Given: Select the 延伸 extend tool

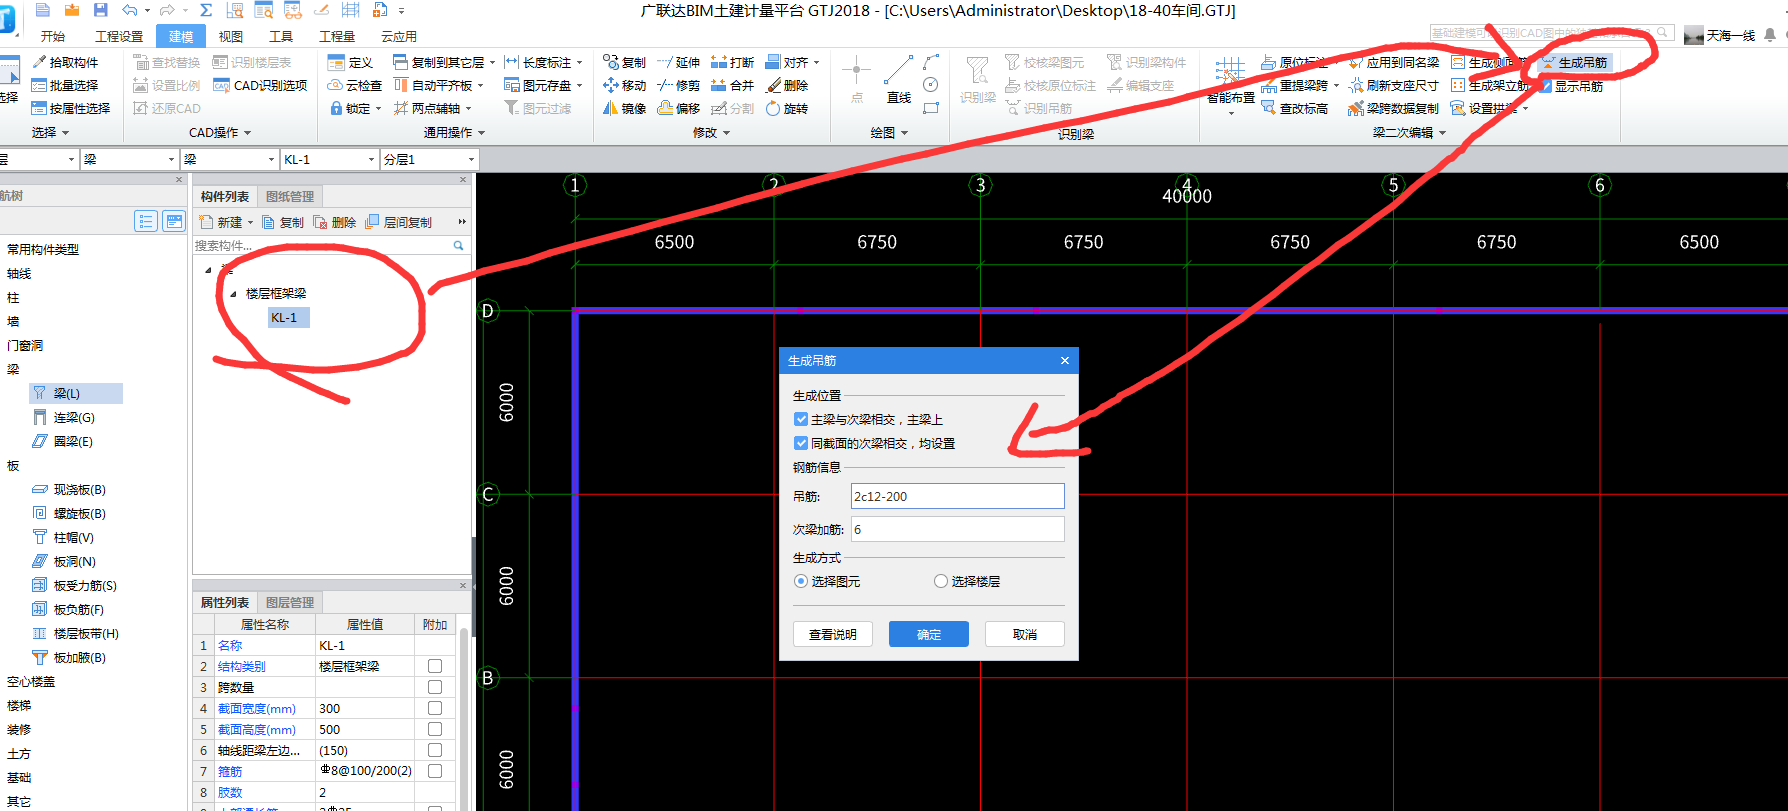Looking at the screenshot, I should pyautogui.click(x=679, y=62).
